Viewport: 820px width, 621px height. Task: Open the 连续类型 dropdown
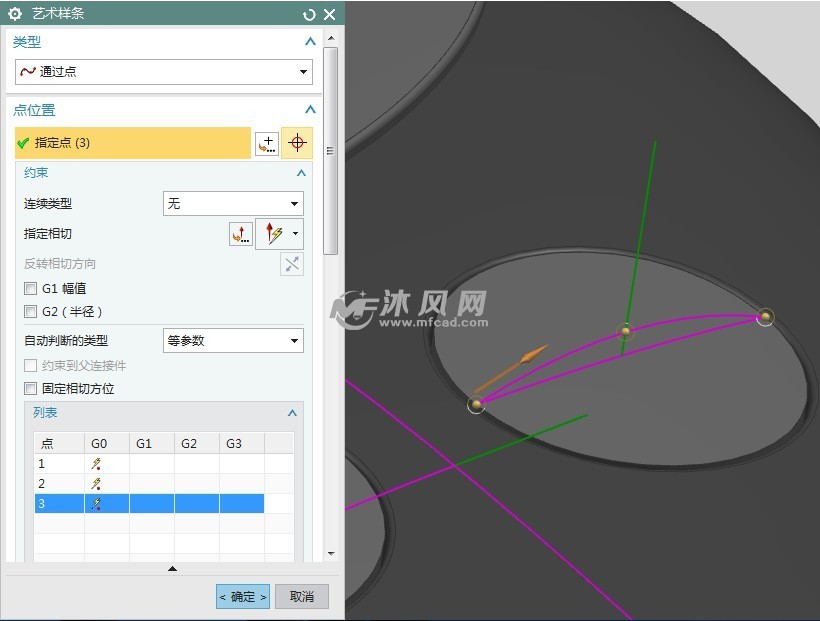[x=233, y=204]
